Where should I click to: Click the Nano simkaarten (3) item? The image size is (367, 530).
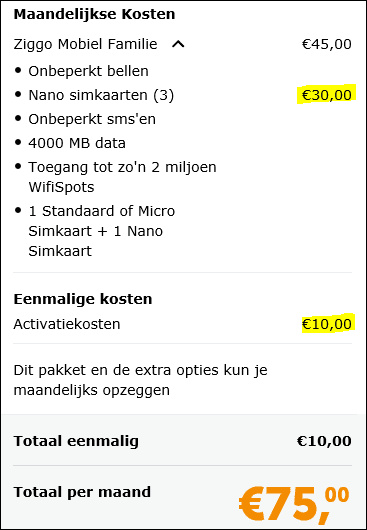[101, 96]
